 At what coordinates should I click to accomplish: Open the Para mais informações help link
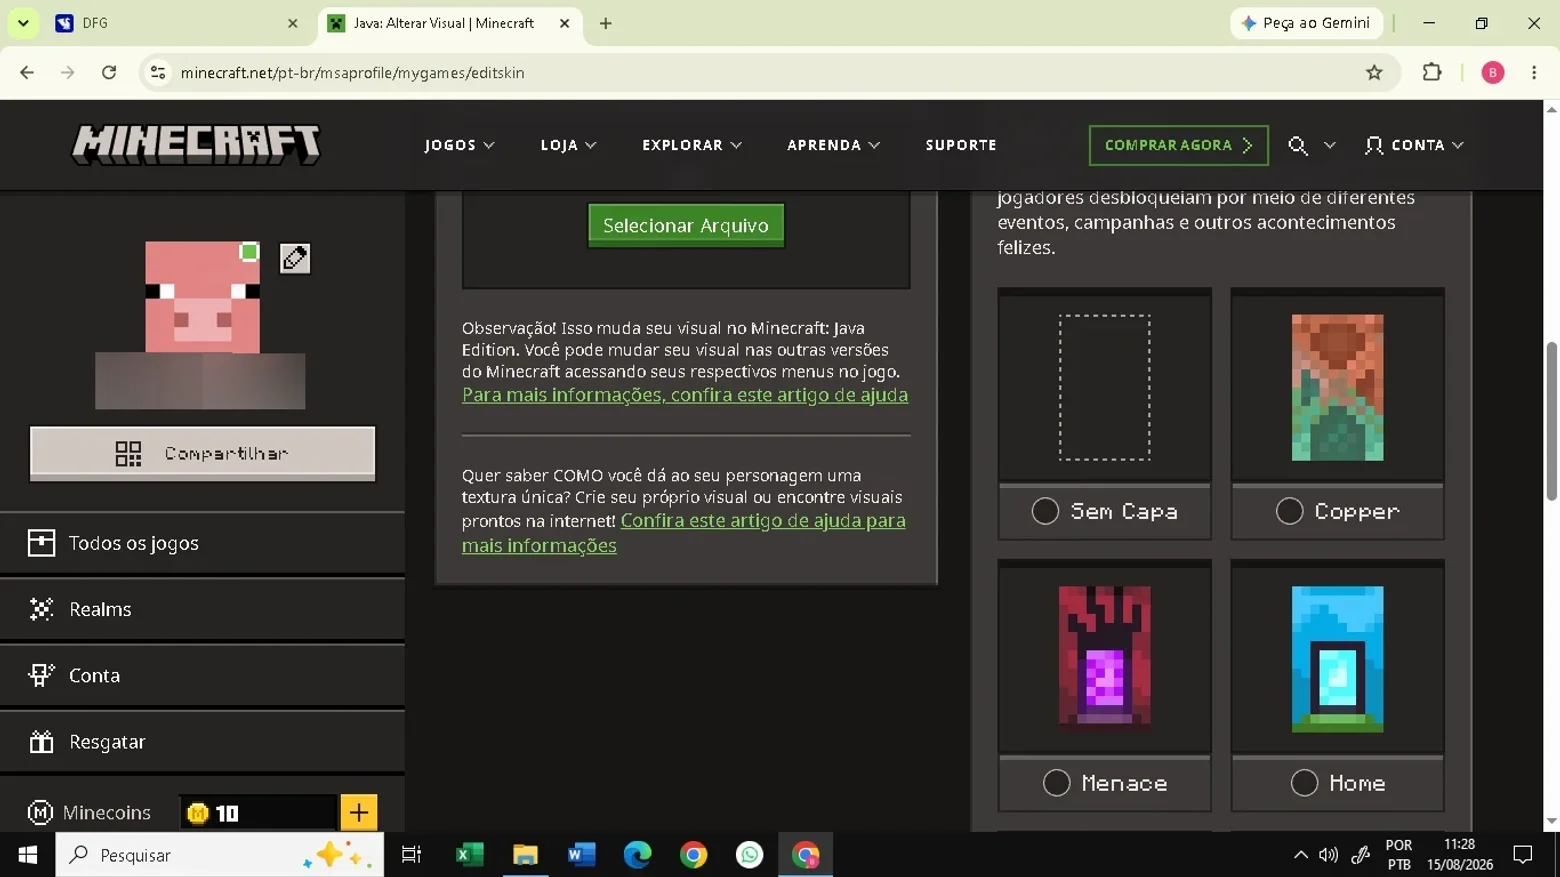[x=685, y=395]
